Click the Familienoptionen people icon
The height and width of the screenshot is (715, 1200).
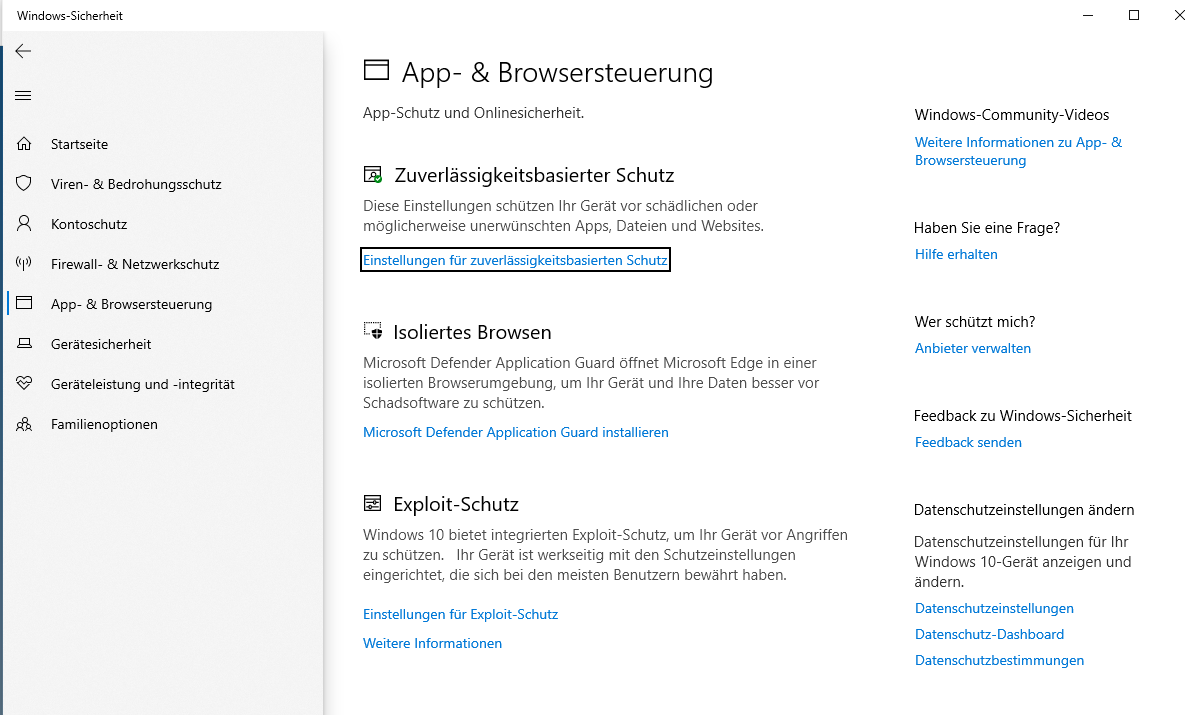pyautogui.click(x=24, y=424)
